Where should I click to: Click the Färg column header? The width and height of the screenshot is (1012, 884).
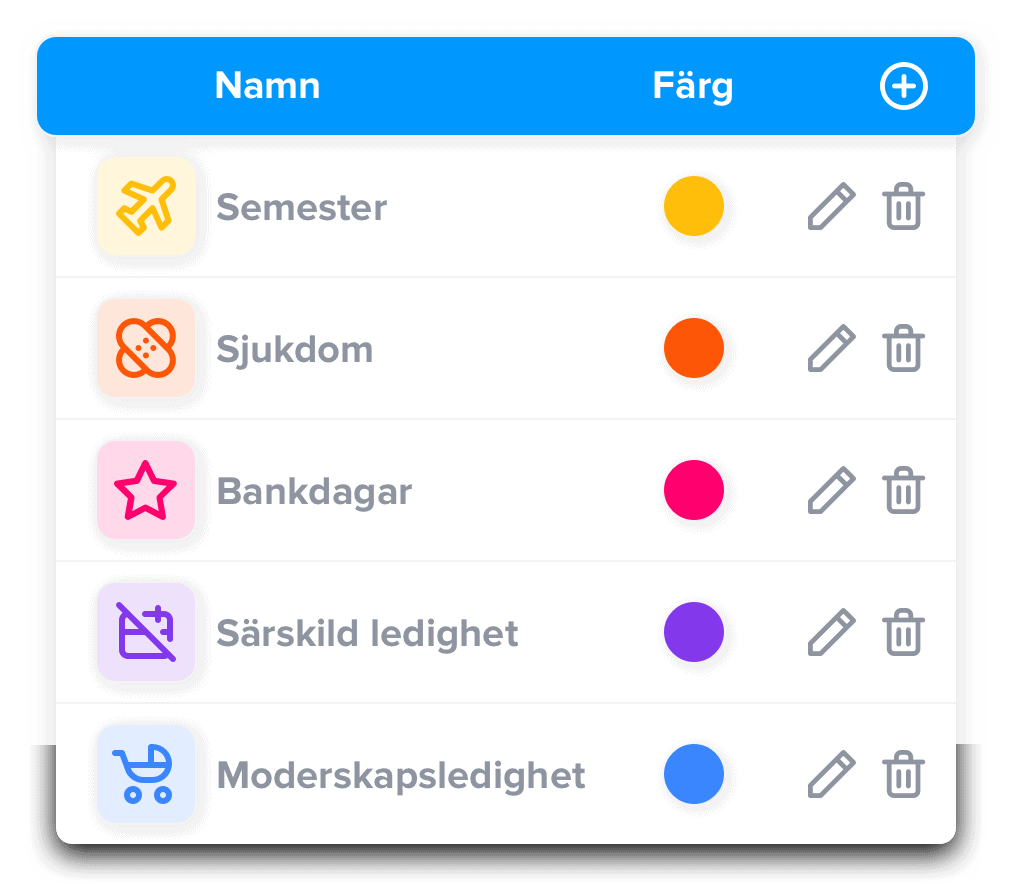pyautogui.click(x=693, y=86)
